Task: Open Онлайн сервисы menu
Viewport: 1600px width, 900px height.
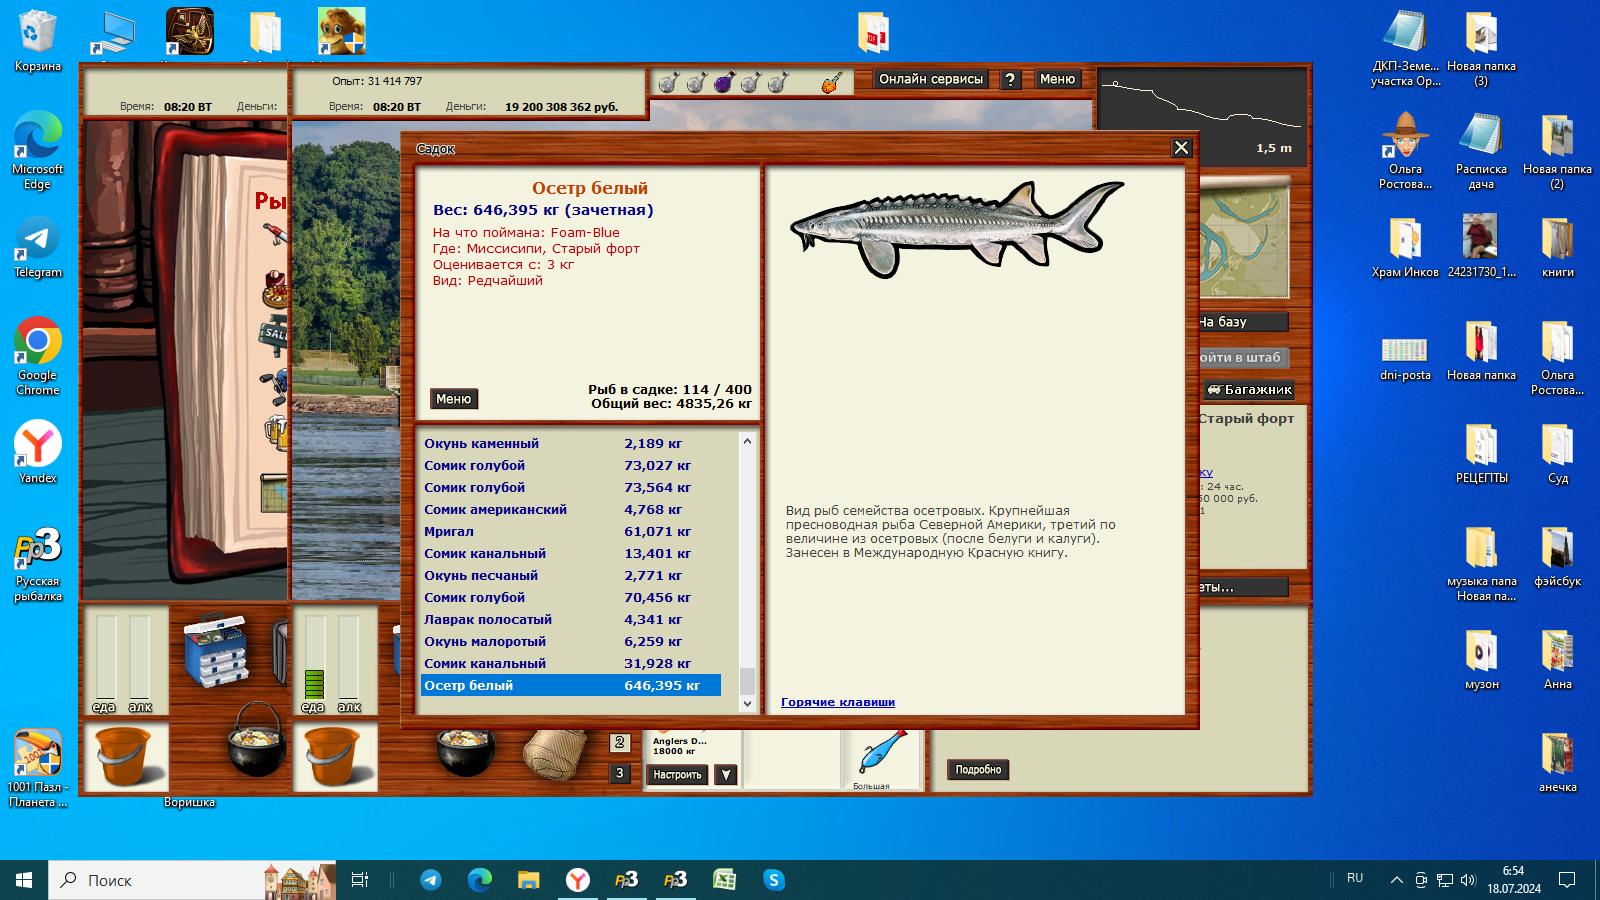Action: coord(931,80)
